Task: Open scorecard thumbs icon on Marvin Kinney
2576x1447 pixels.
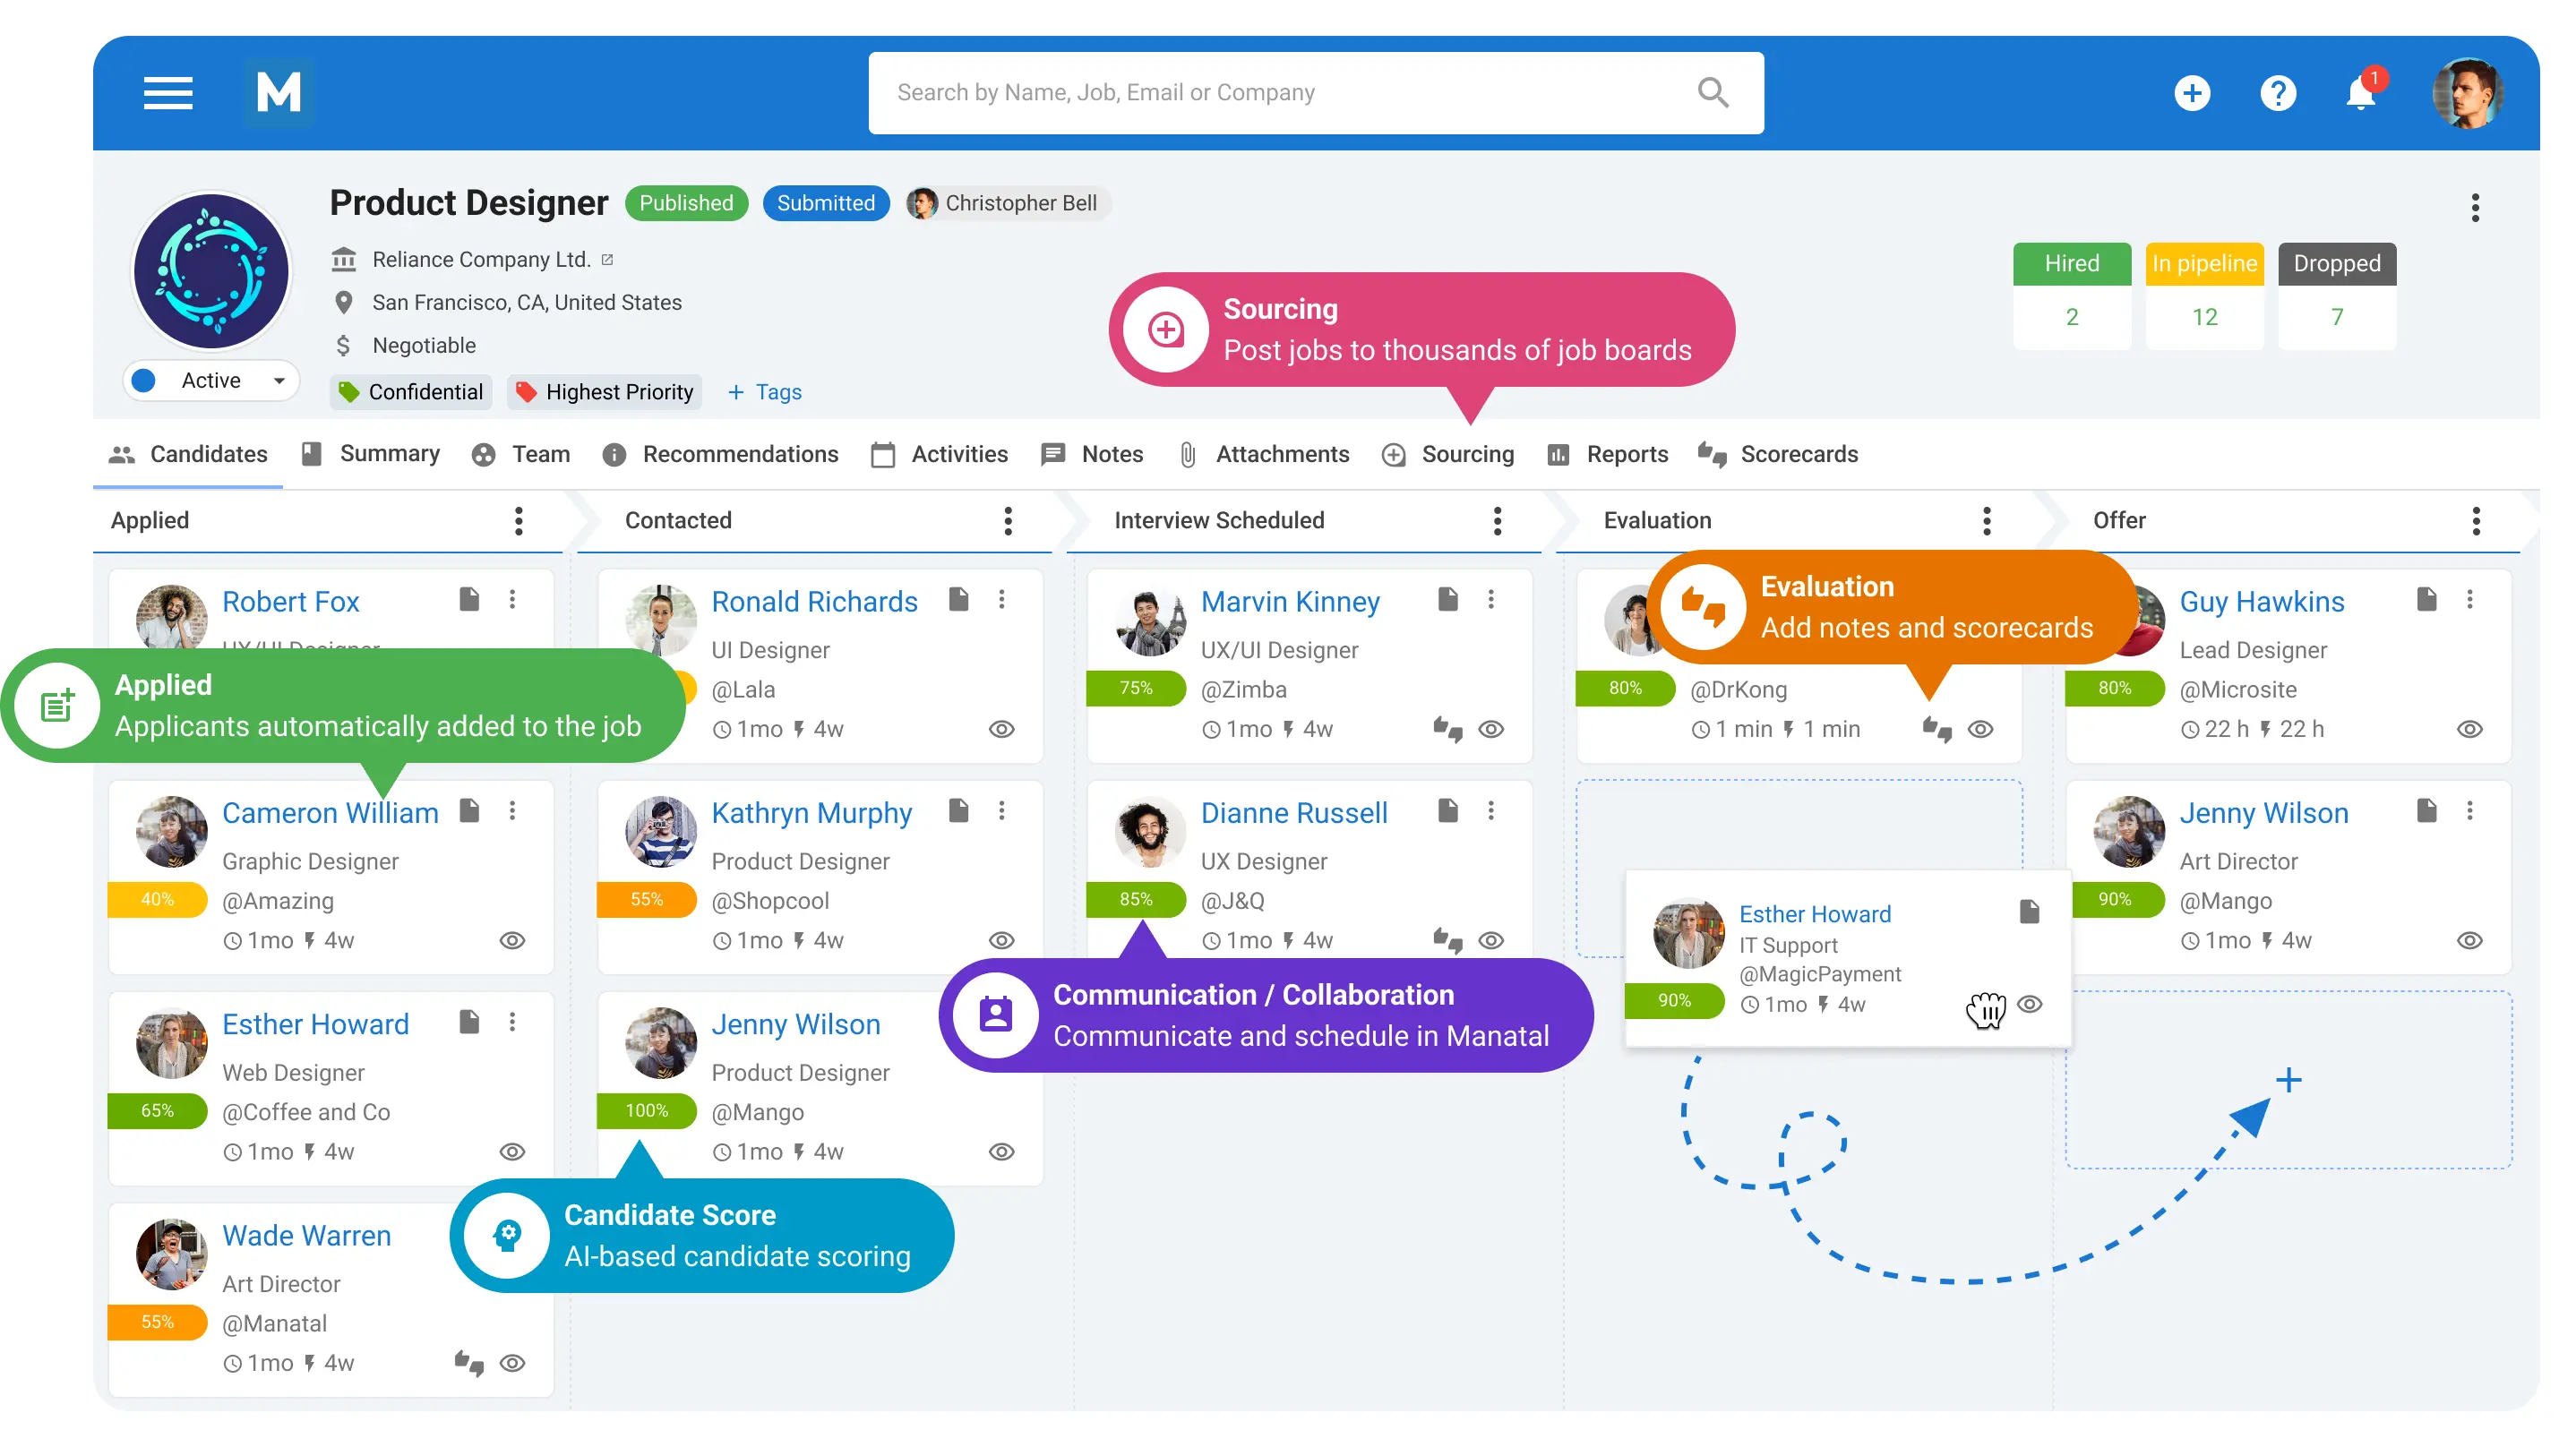Action: click(x=1447, y=729)
